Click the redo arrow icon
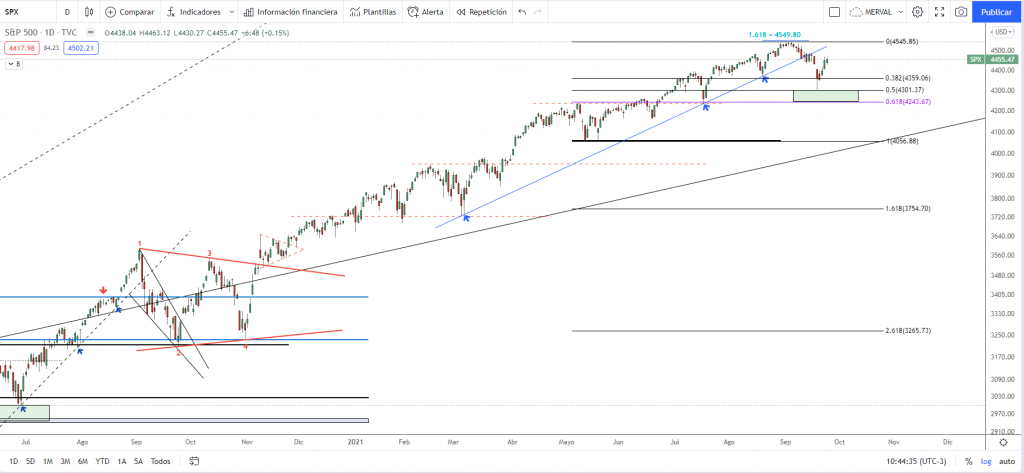The image size is (1024, 473). pos(537,12)
